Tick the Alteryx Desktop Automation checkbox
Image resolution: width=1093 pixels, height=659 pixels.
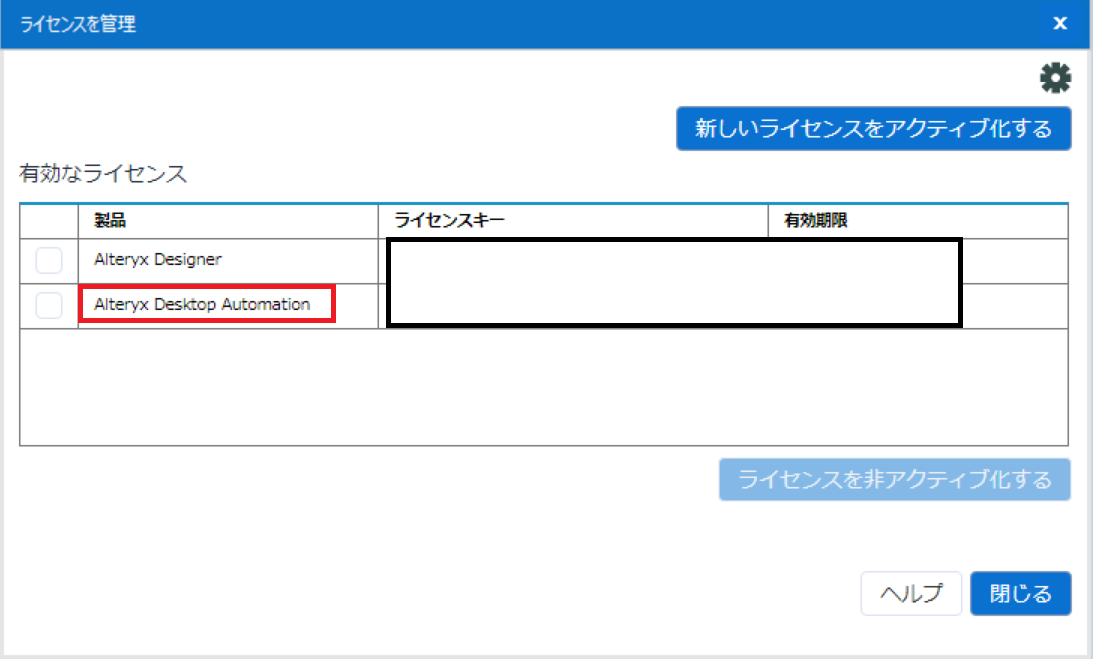[49, 305]
